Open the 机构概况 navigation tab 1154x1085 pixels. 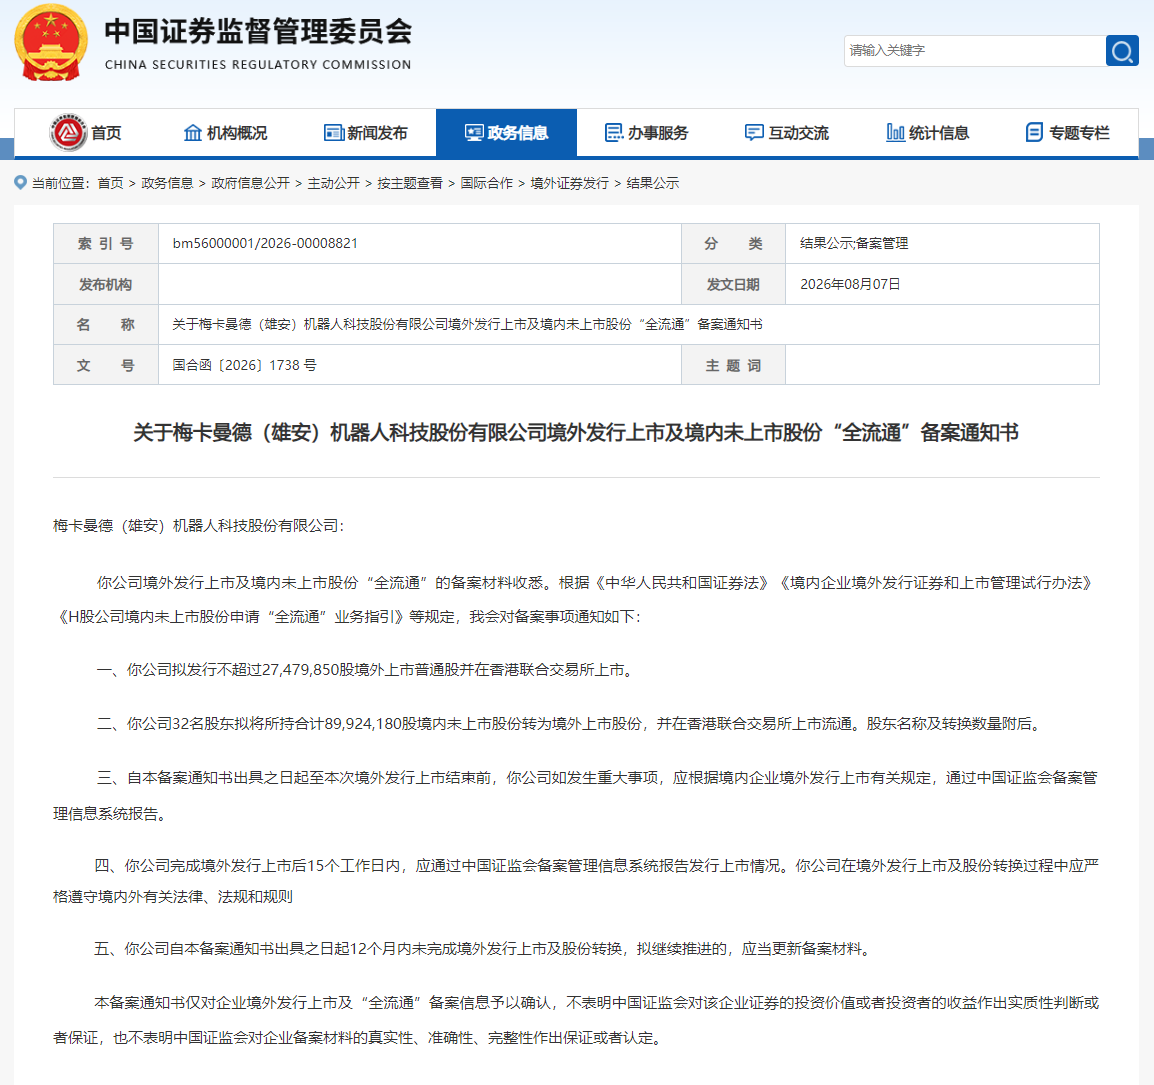(x=225, y=132)
